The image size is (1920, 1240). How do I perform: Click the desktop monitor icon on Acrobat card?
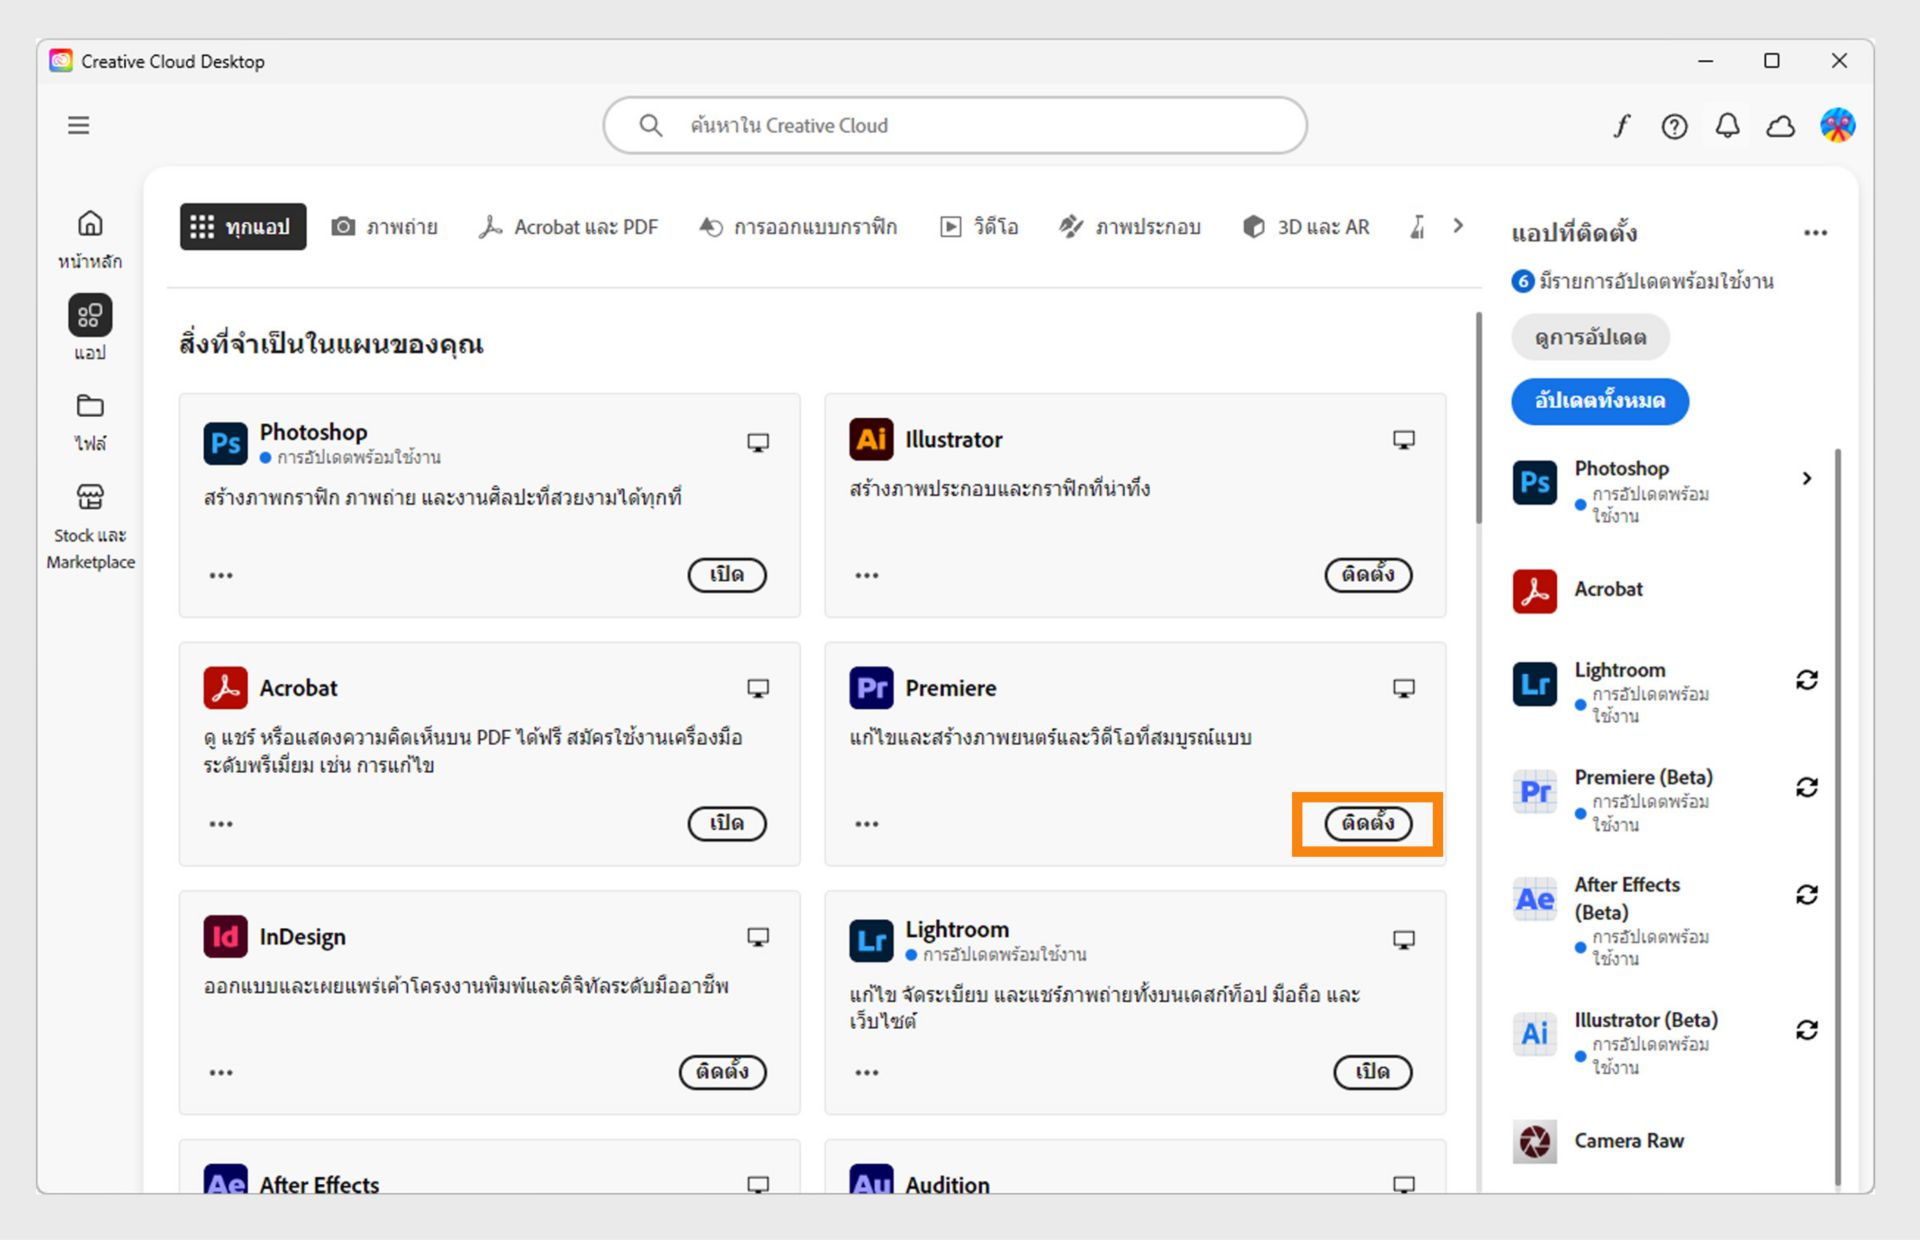pyautogui.click(x=758, y=688)
